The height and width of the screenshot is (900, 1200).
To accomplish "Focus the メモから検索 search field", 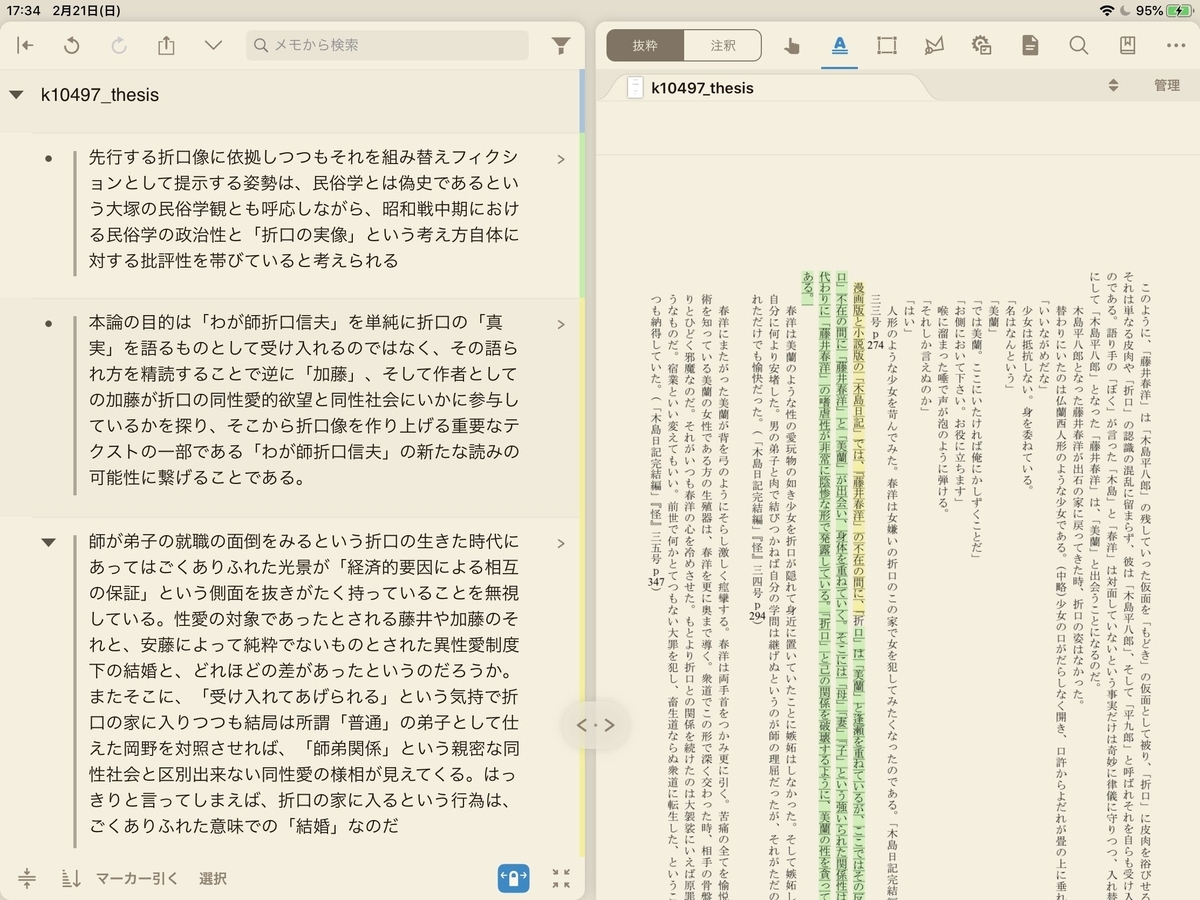I will [387, 45].
